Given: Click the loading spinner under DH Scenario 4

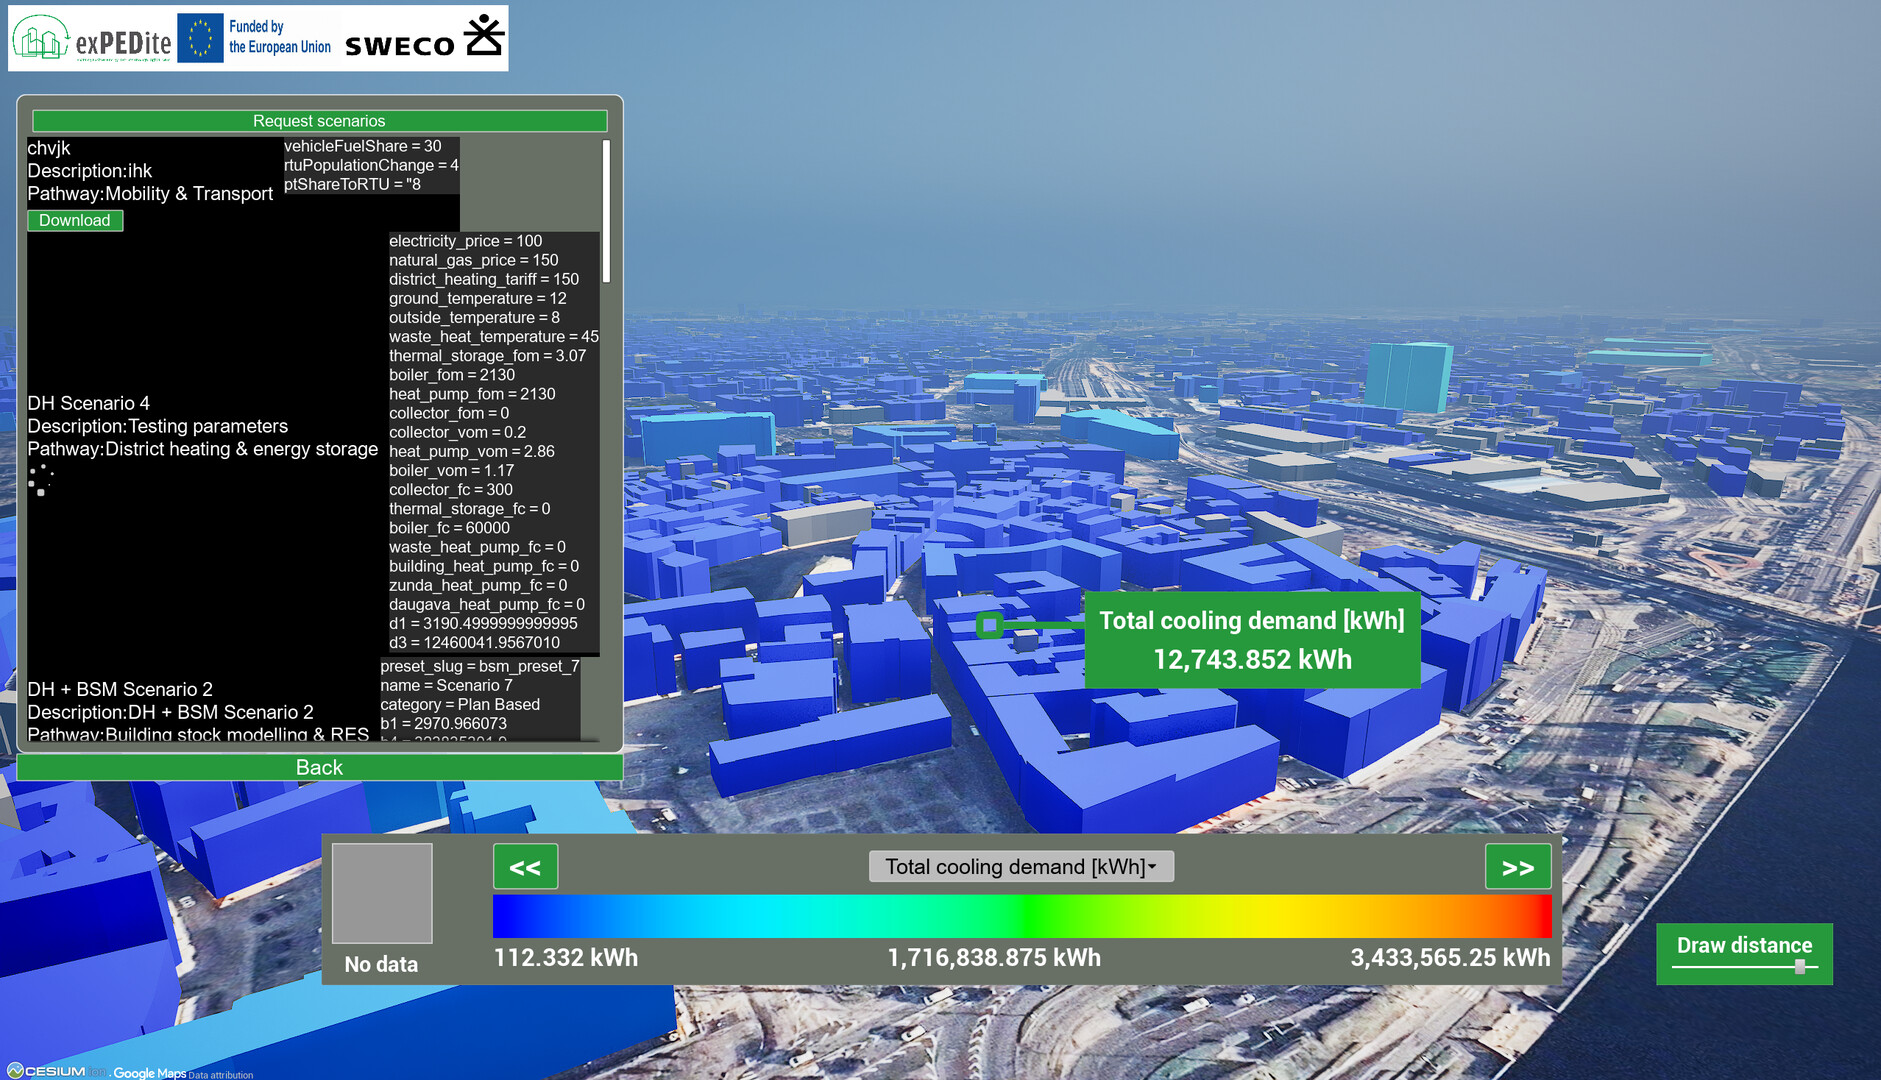Looking at the screenshot, I should coord(40,480).
